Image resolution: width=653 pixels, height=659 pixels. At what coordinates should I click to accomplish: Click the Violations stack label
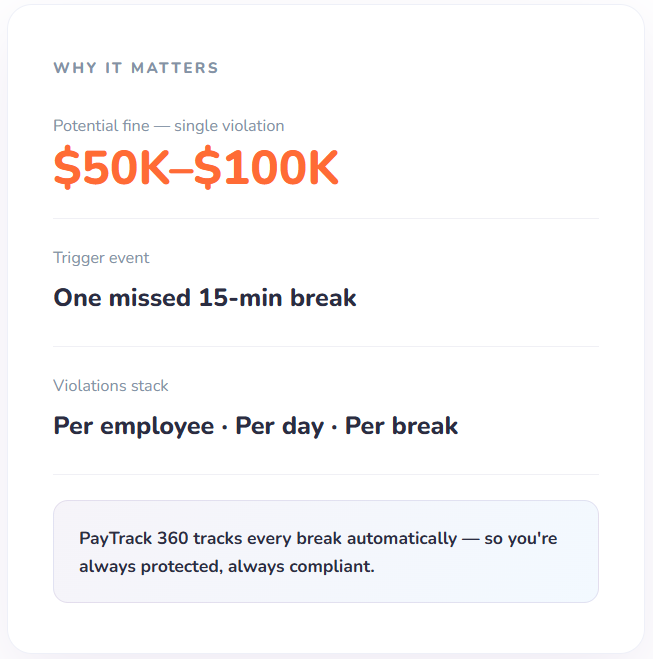point(111,386)
